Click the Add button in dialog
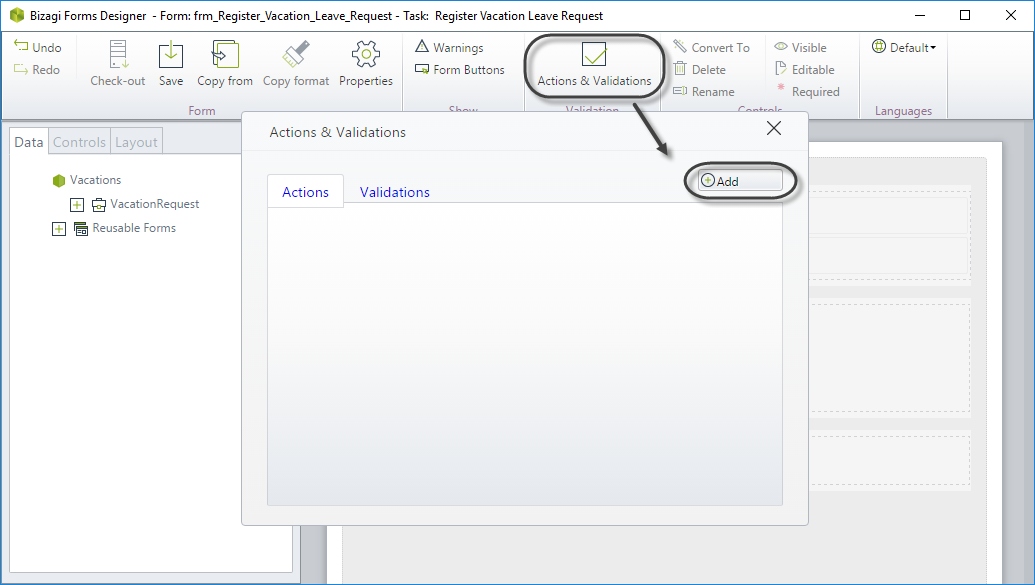The width and height of the screenshot is (1035, 585). click(741, 180)
